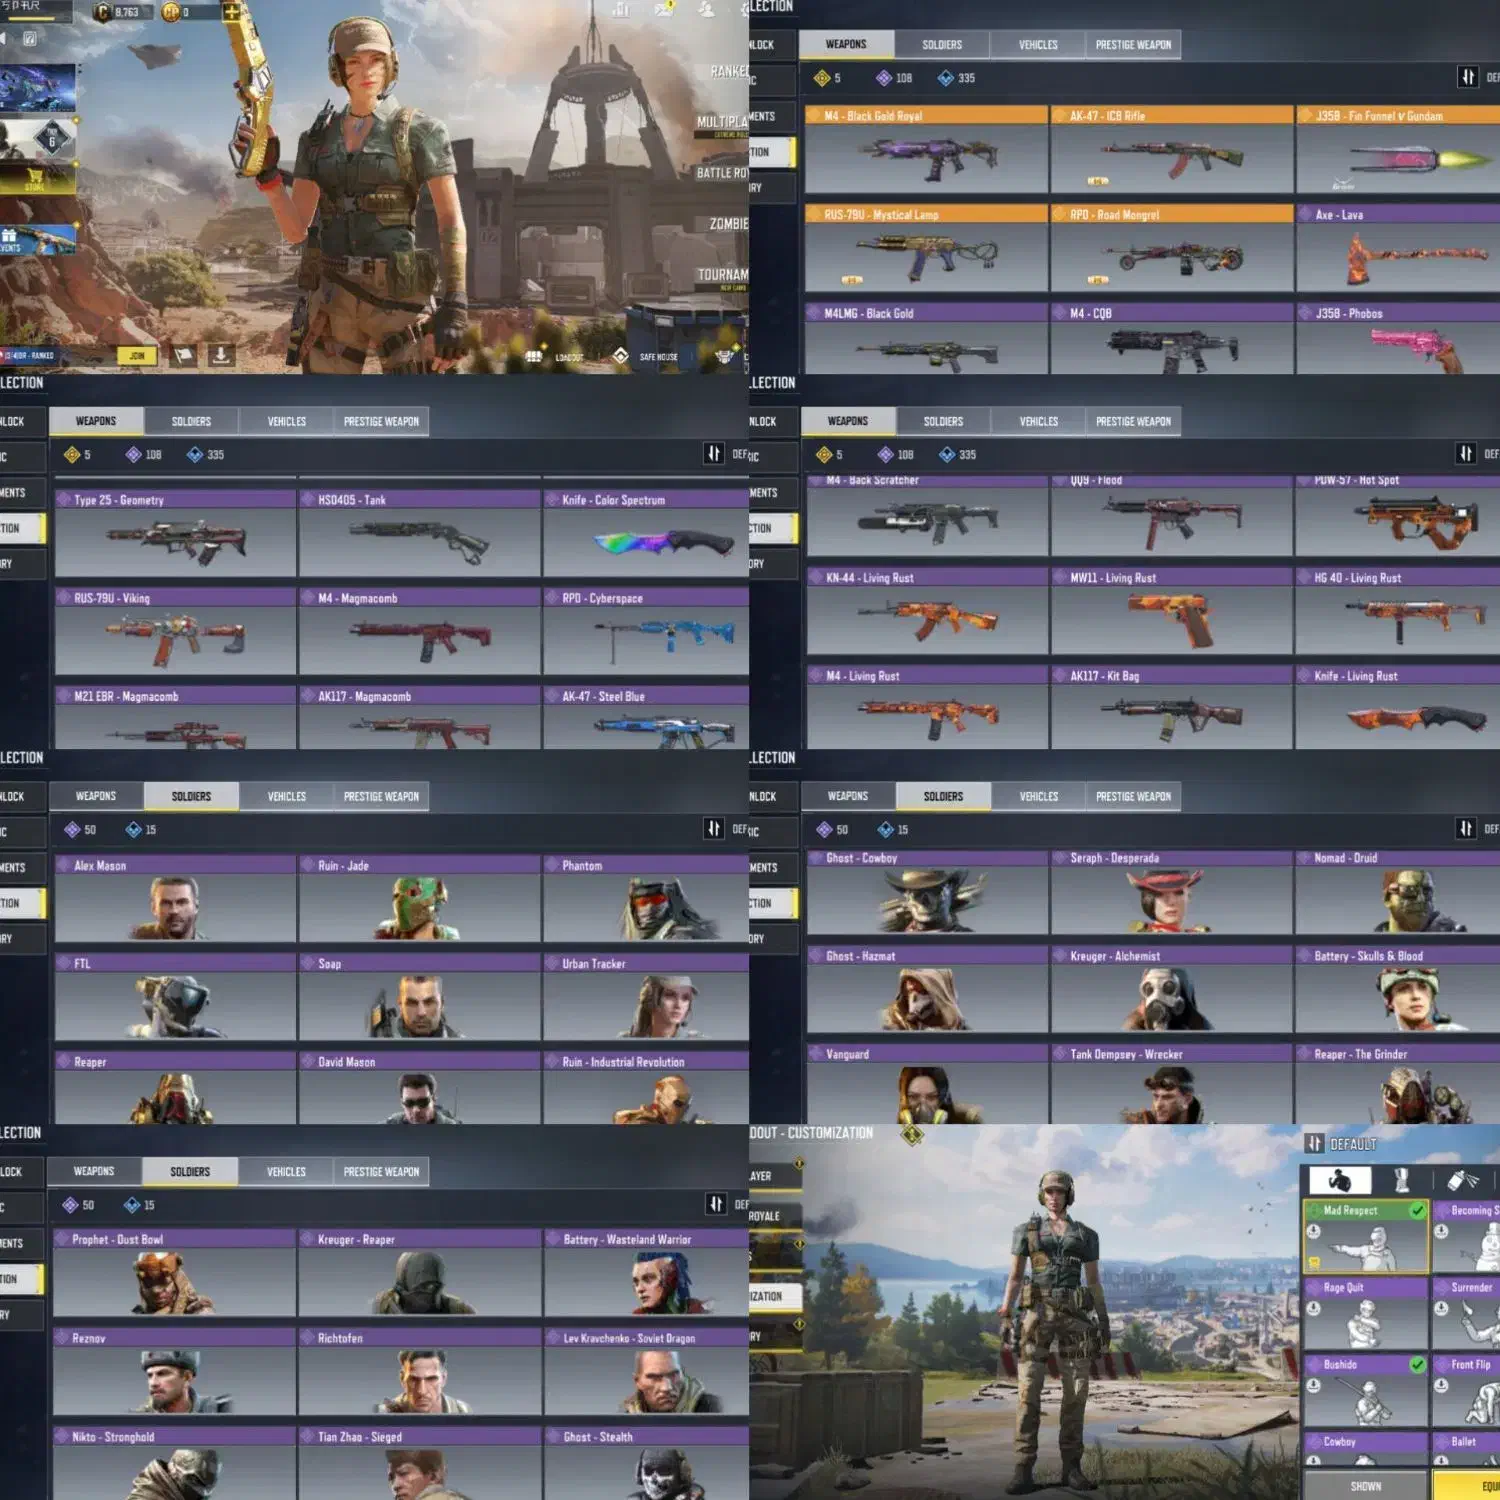This screenshot has height=1500, width=1500.
Task: Click the flag icon beside JOIN
Action: point(184,355)
